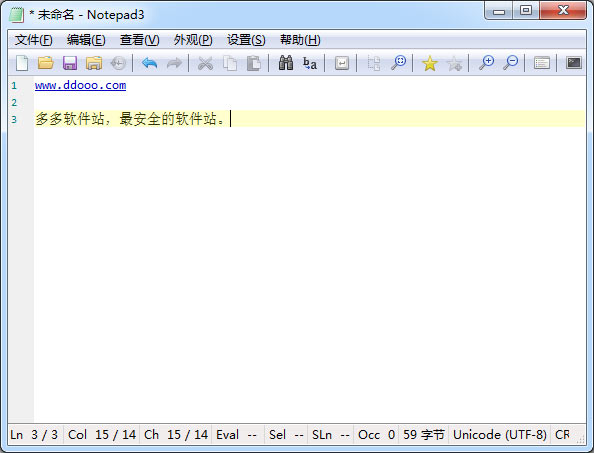Click the 59 字节 file size field
This screenshot has width=594, height=453.
tap(424, 434)
